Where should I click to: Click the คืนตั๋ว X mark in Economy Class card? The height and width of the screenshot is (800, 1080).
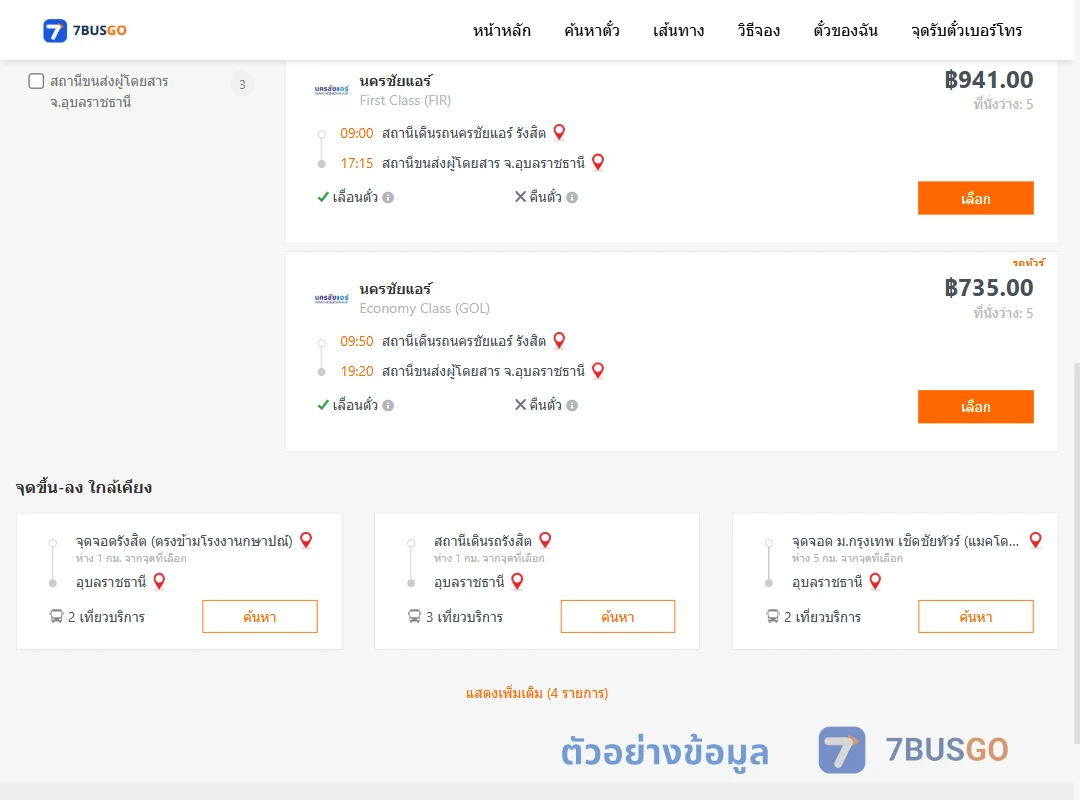[x=521, y=404]
